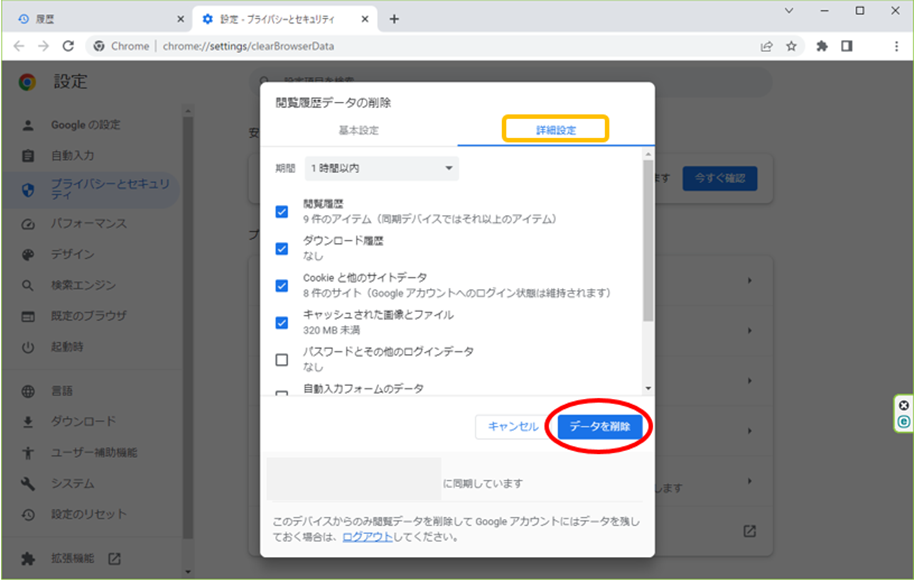Click the browser back arrow
Image resolution: width=914 pixels, height=582 pixels.
[x=19, y=46]
